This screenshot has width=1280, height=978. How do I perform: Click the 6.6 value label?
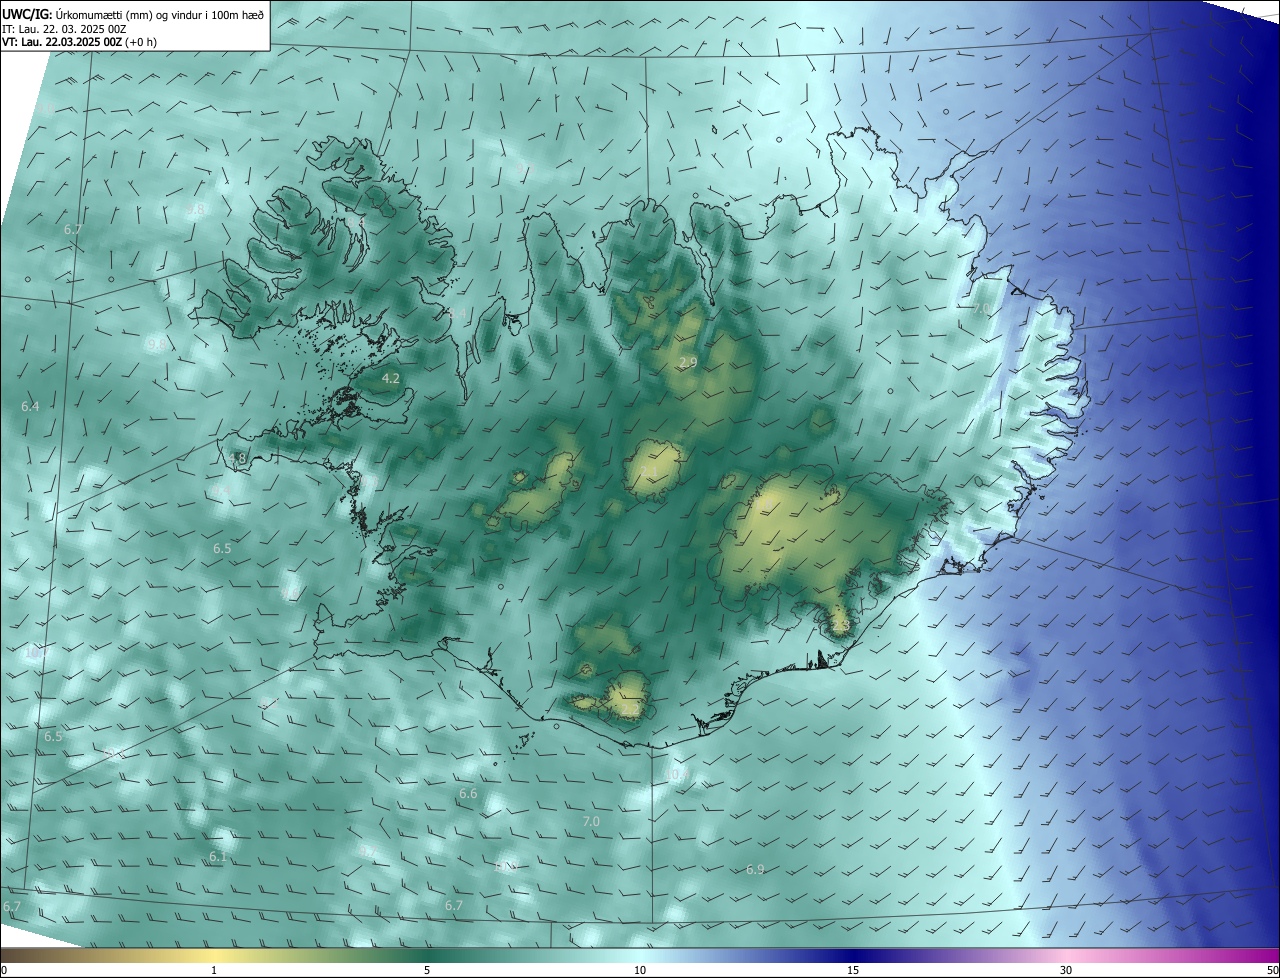(468, 794)
